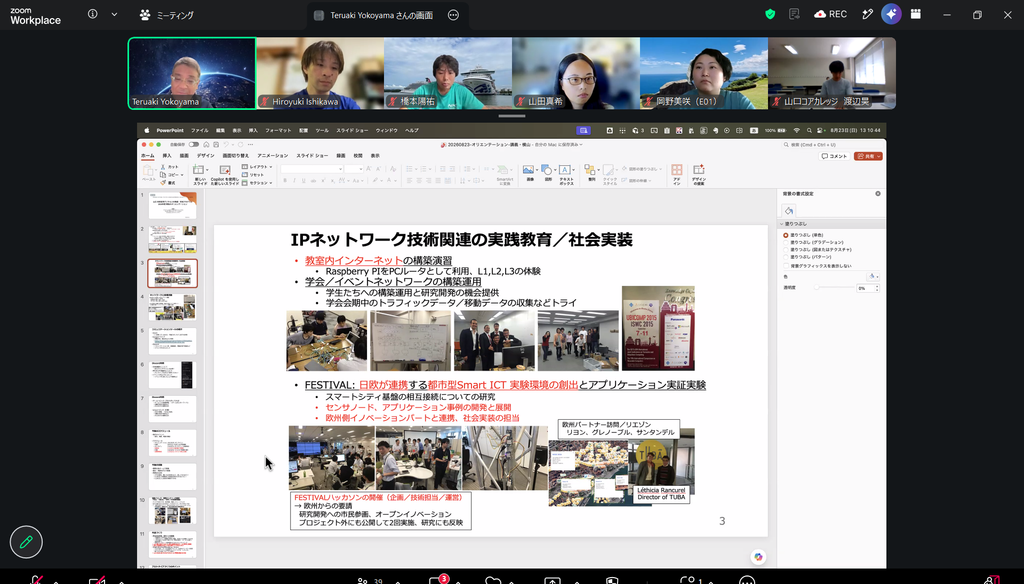Open the green encryption shield icon
The height and width of the screenshot is (584, 1024).
[x=770, y=14]
